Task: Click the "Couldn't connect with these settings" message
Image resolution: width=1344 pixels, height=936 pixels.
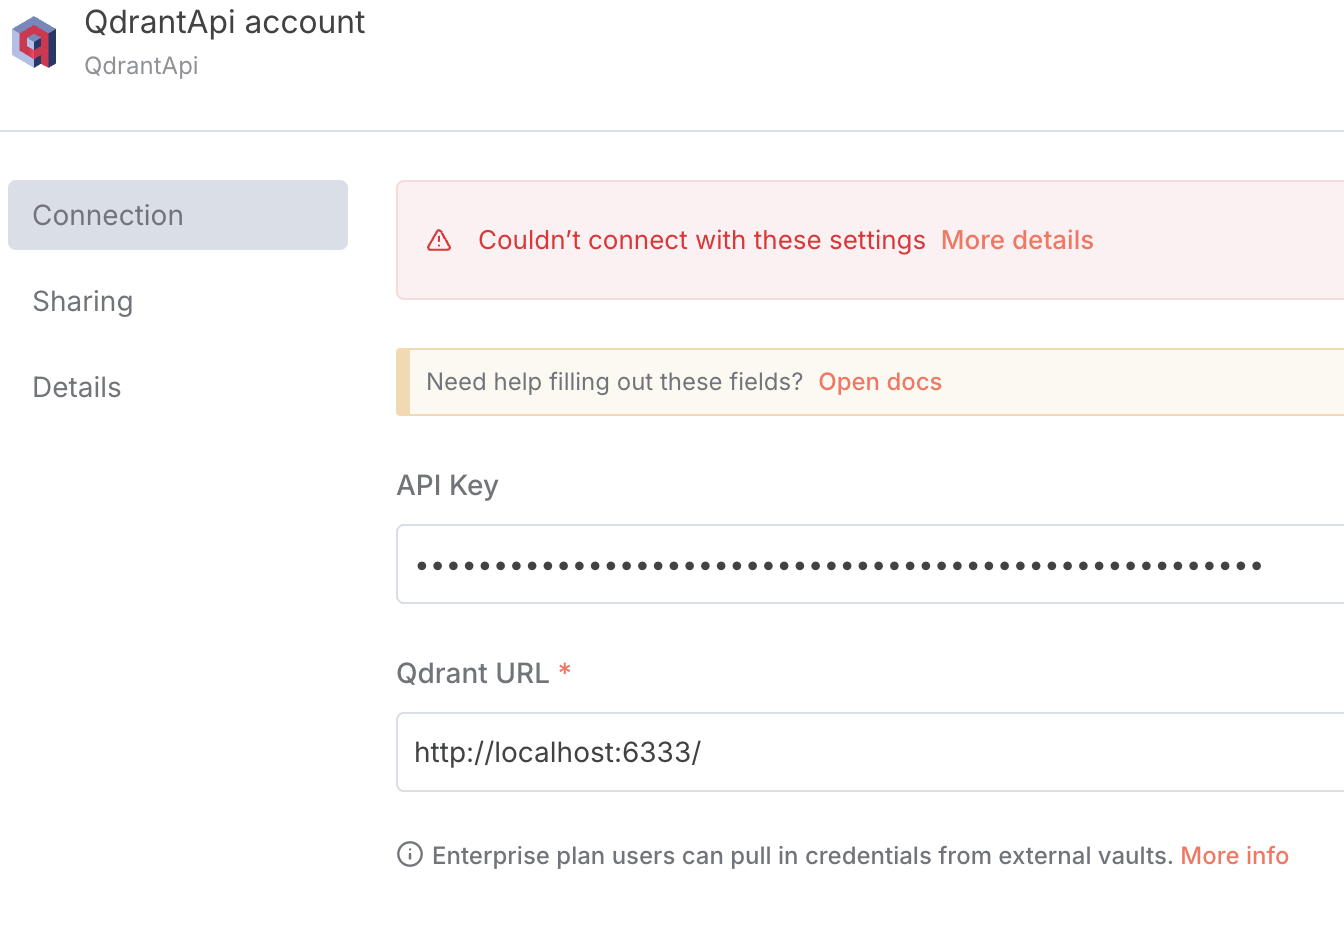Action: [x=702, y=240]
